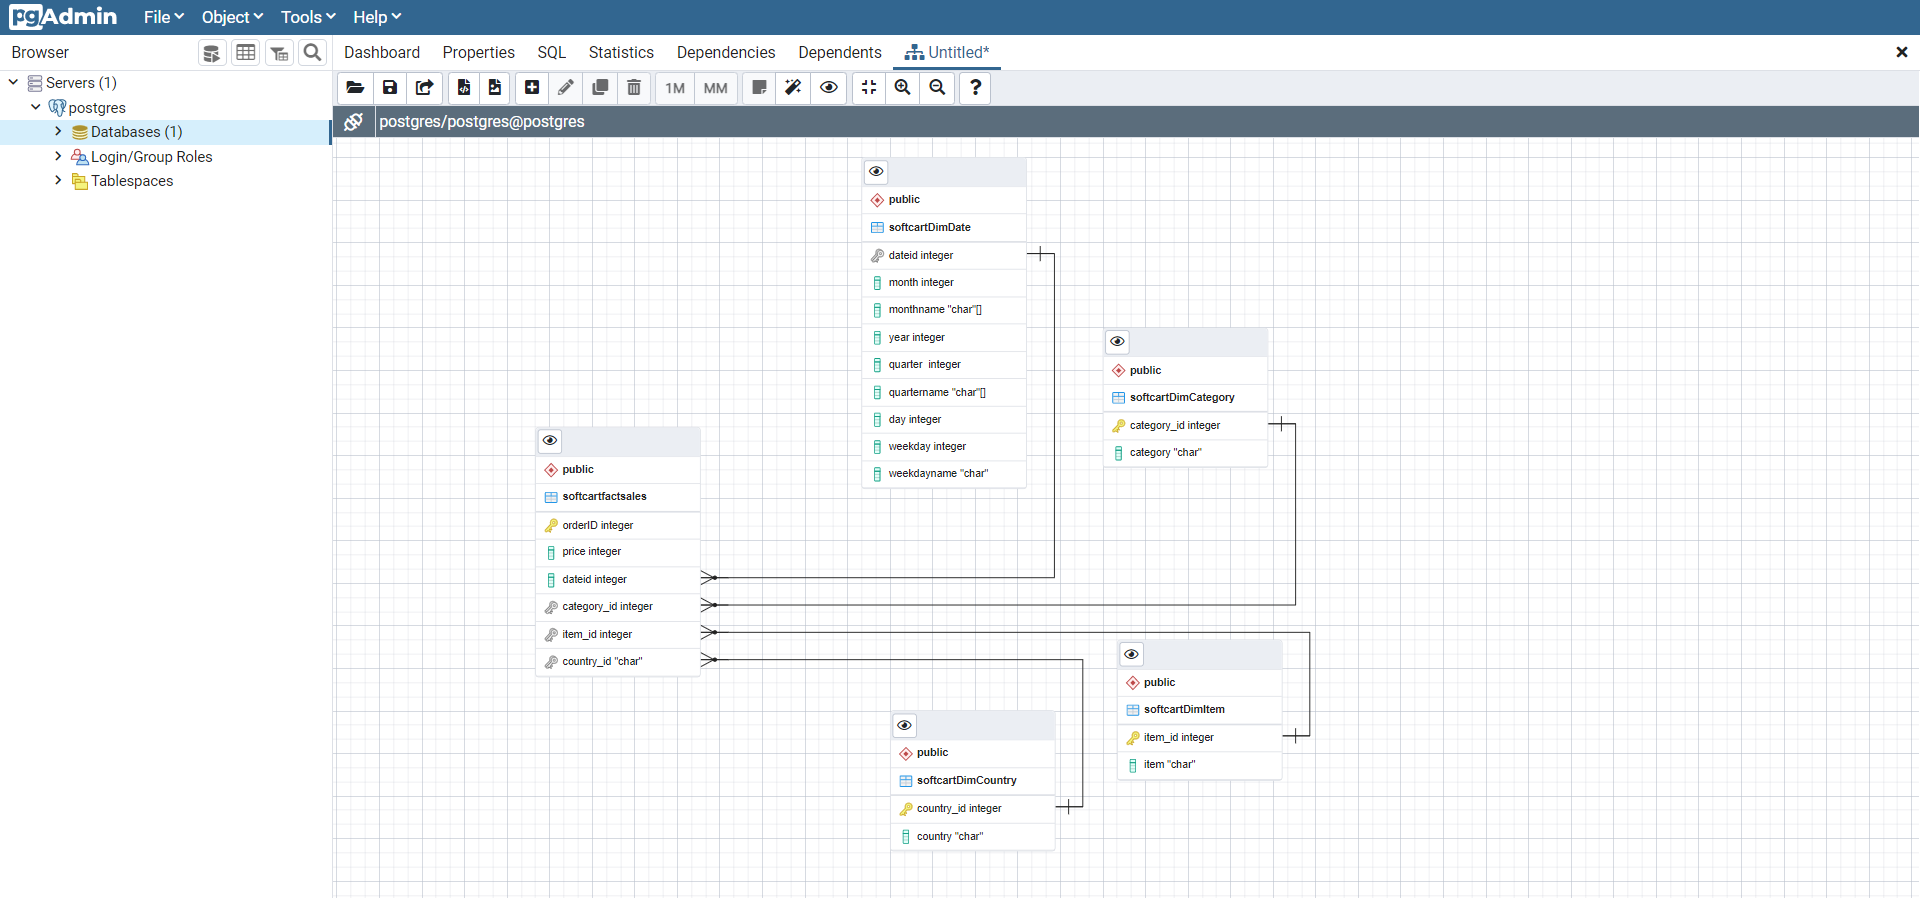Click the trash Drop table icon
1920x898 pixels.
[x=634, y=88]
